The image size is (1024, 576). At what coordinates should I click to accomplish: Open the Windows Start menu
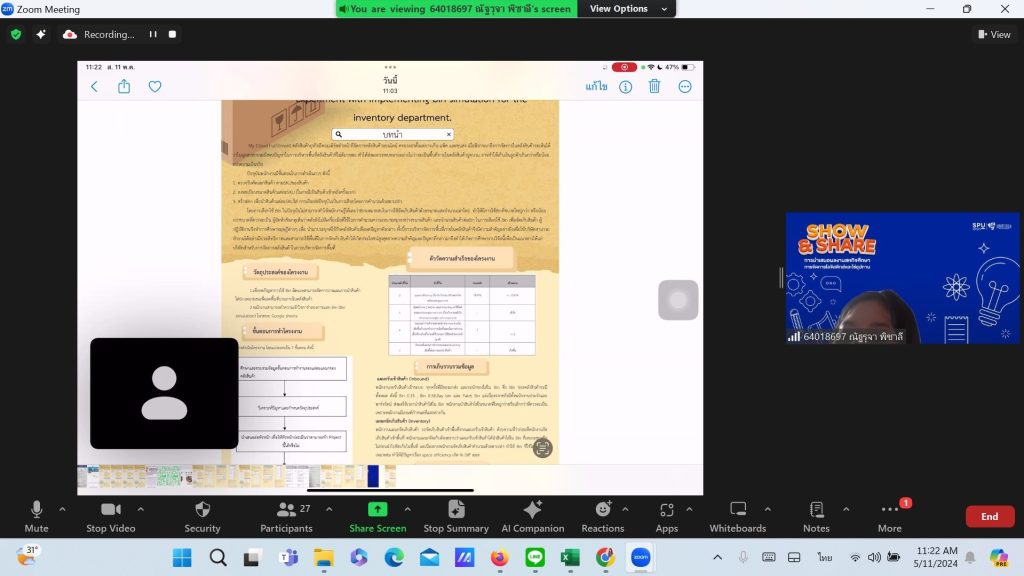[182, 558]
